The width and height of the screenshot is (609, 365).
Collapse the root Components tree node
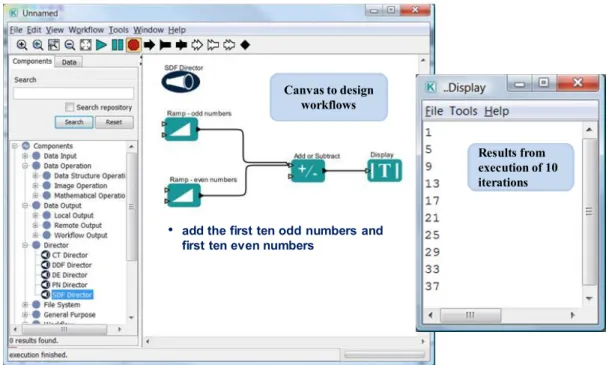(x=15, y=146)
